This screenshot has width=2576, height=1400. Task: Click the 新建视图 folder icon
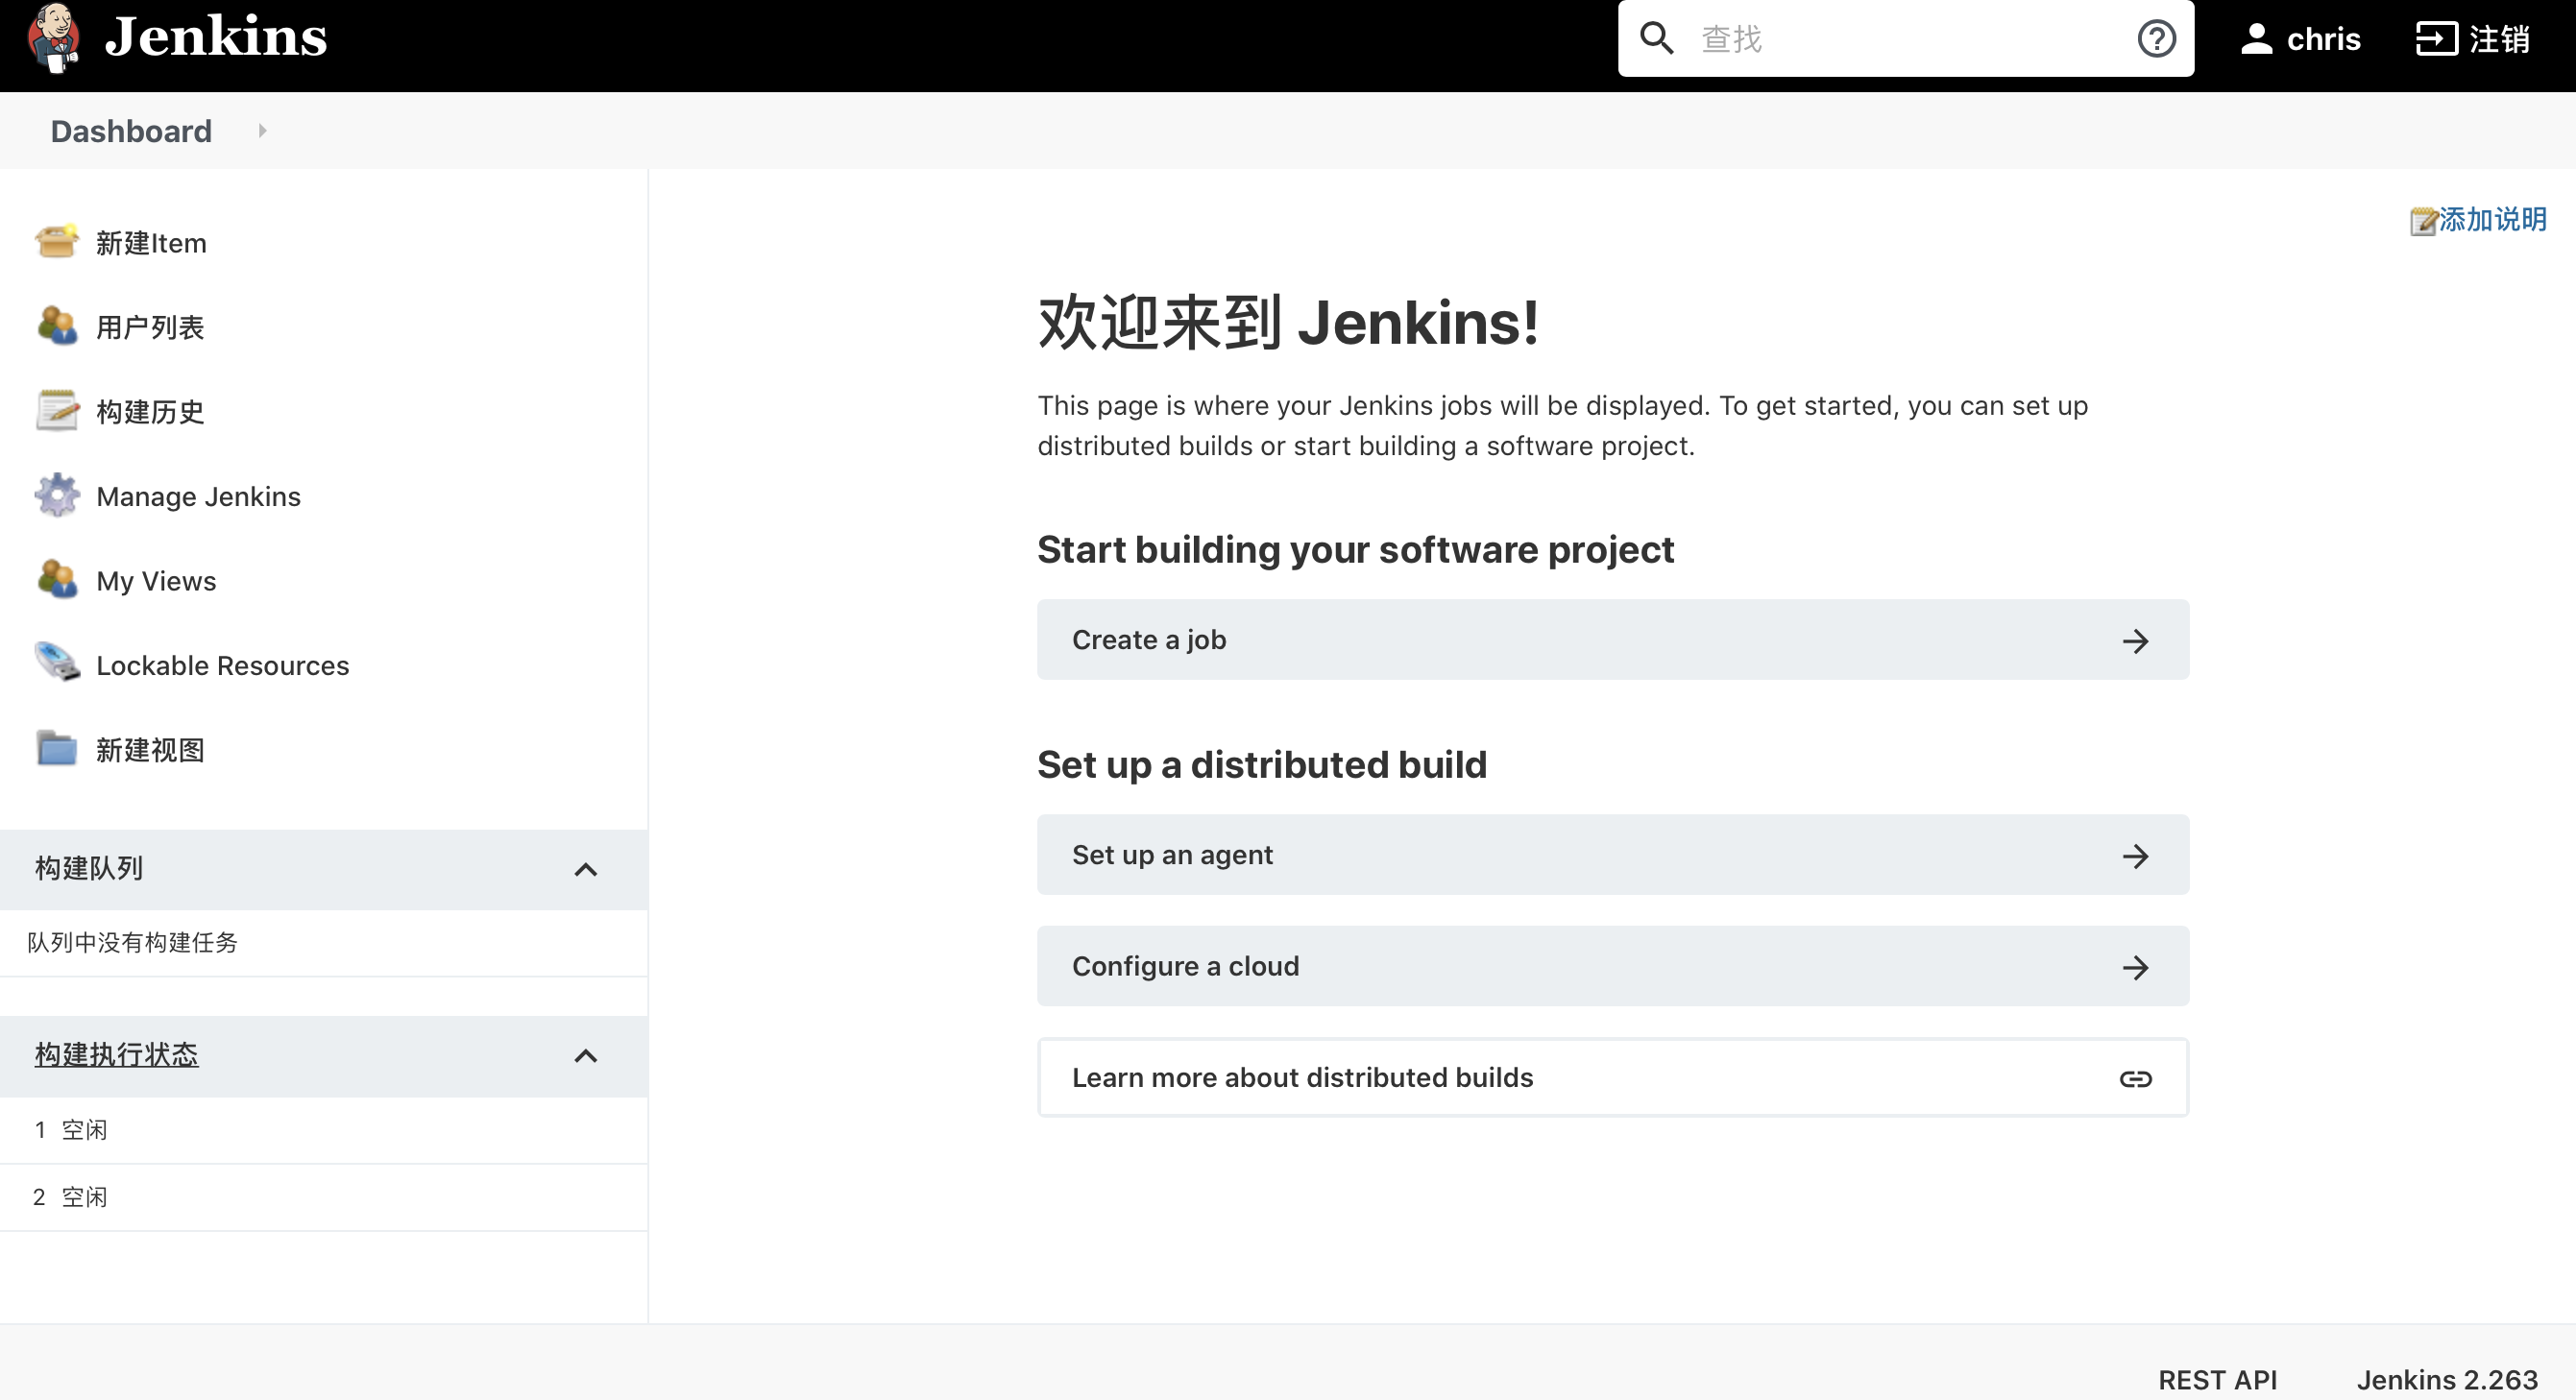click(57, 748)
